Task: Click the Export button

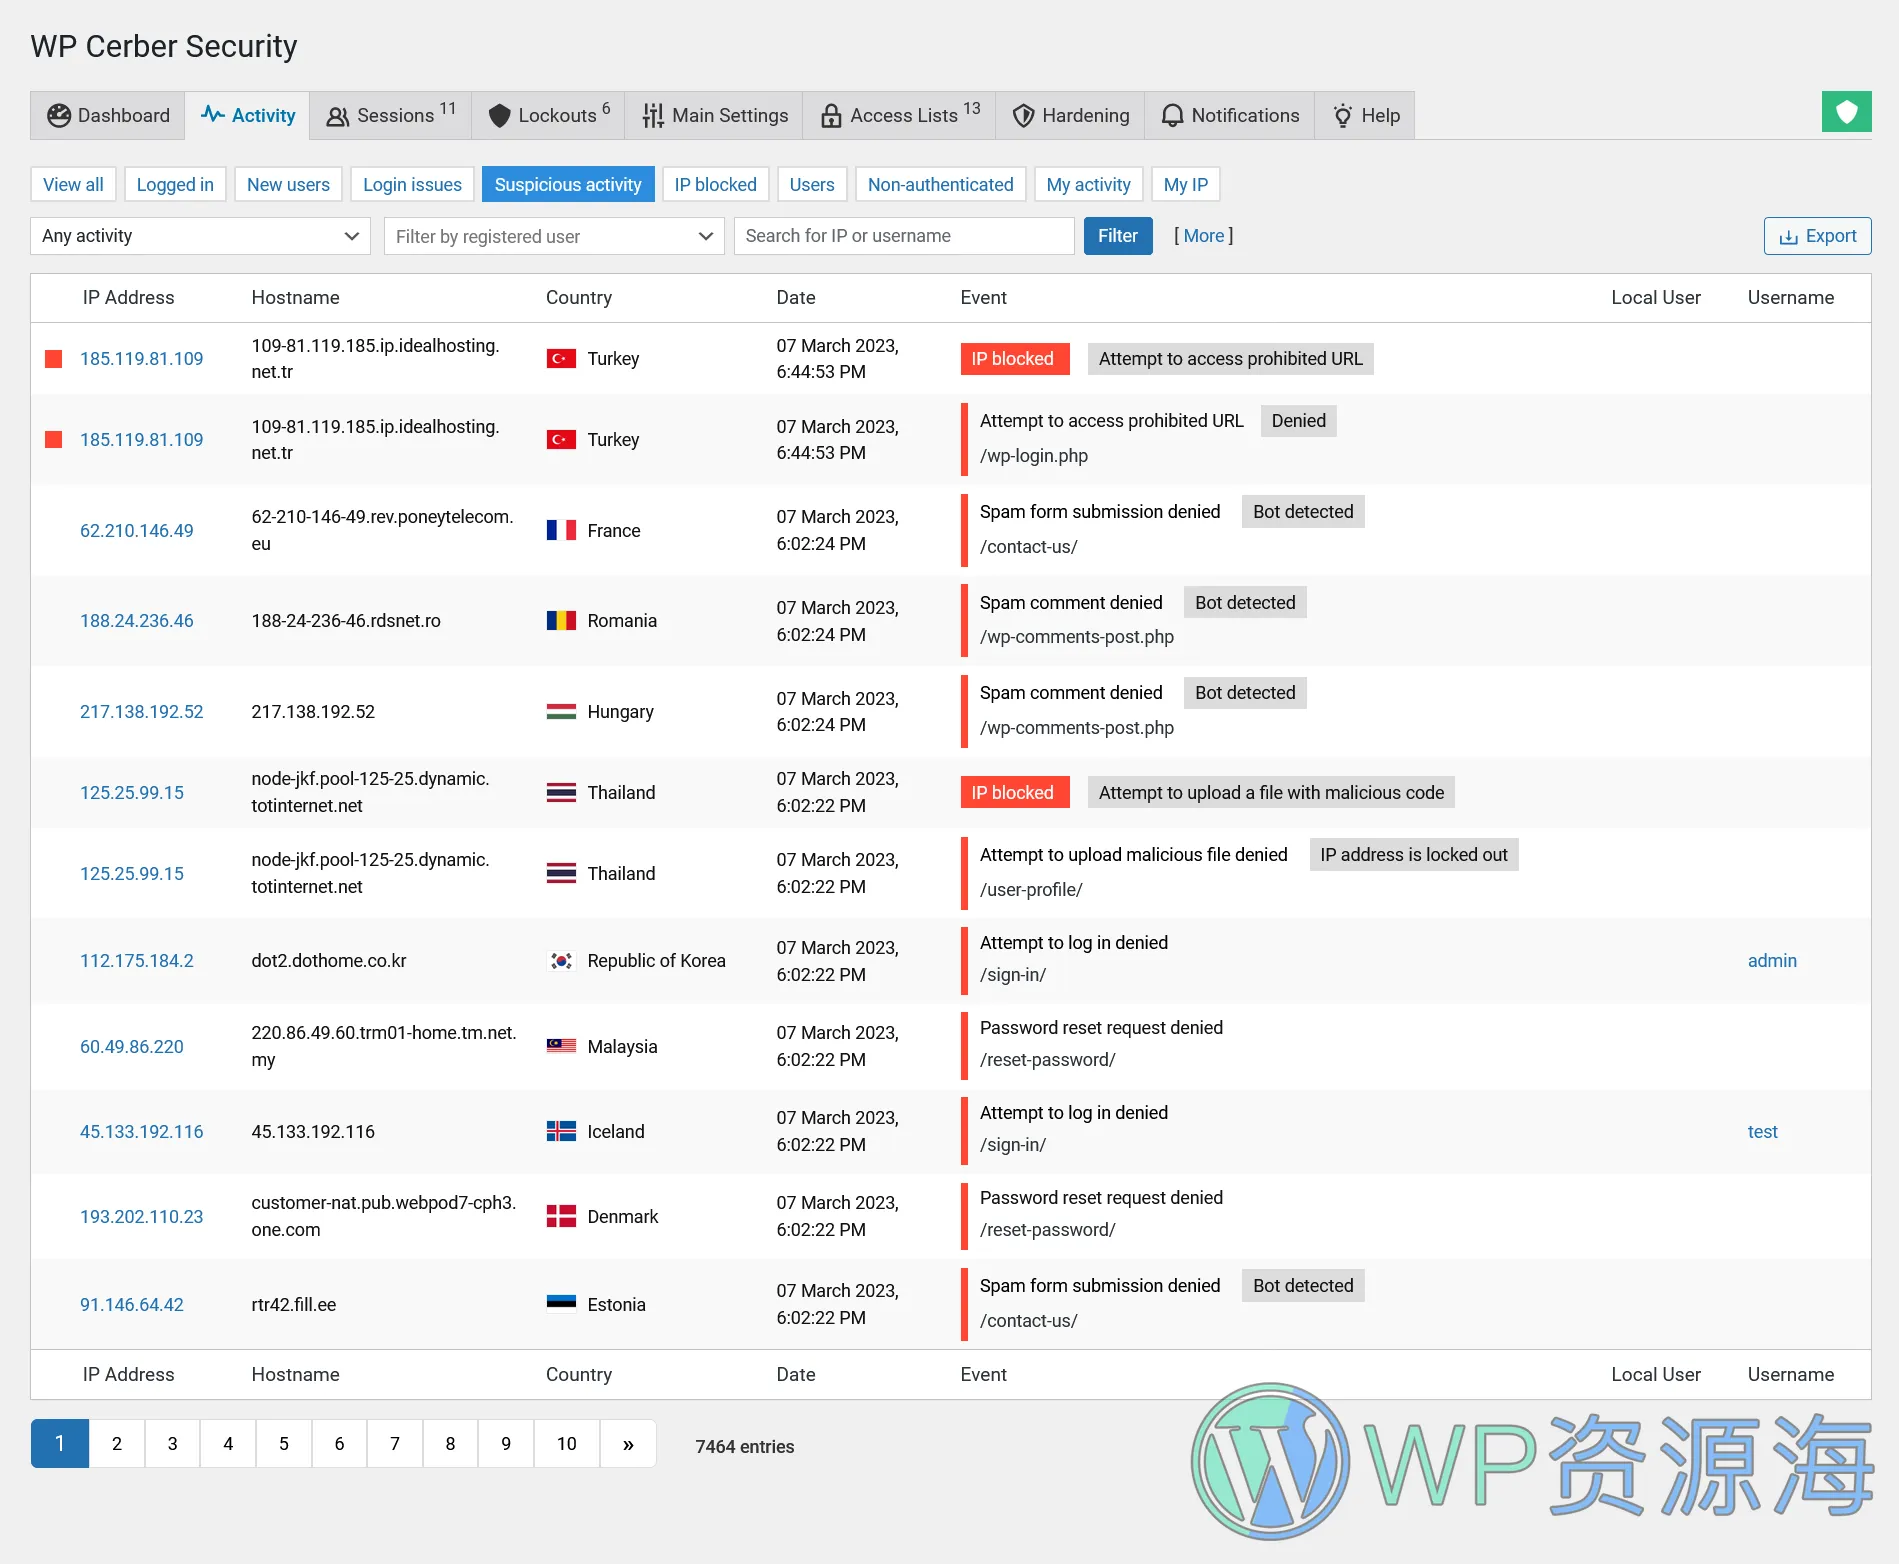Action: click(x=1817, y=236)
